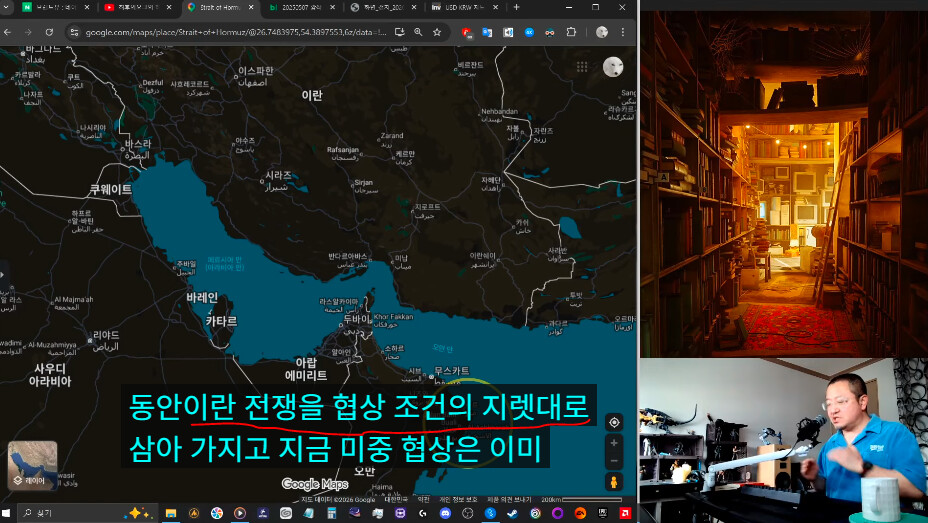This screenshot has height=523, width=928.
Task: Expand the collapsed side panel arrow
Action: 2,275
